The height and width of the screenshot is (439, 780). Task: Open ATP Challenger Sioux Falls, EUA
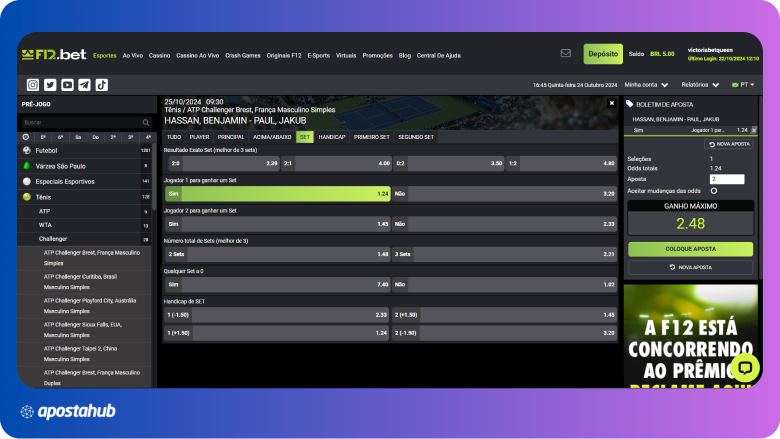(85, 330)
